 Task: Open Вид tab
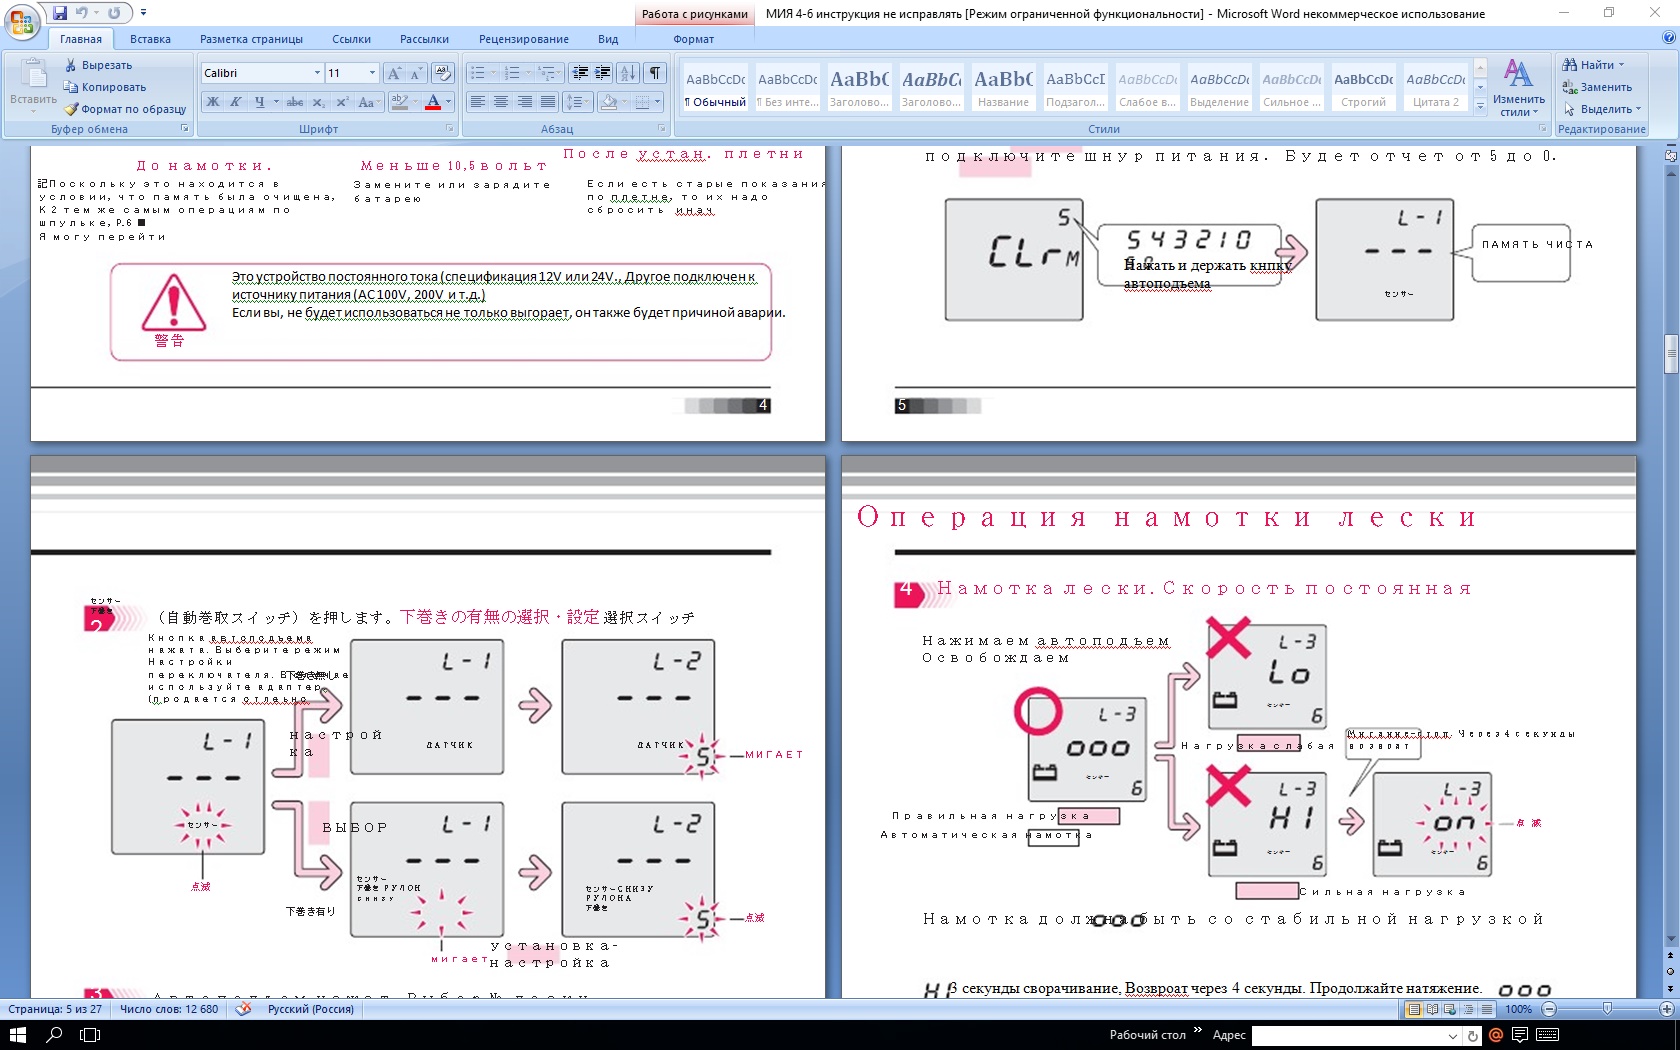[608, 39]
